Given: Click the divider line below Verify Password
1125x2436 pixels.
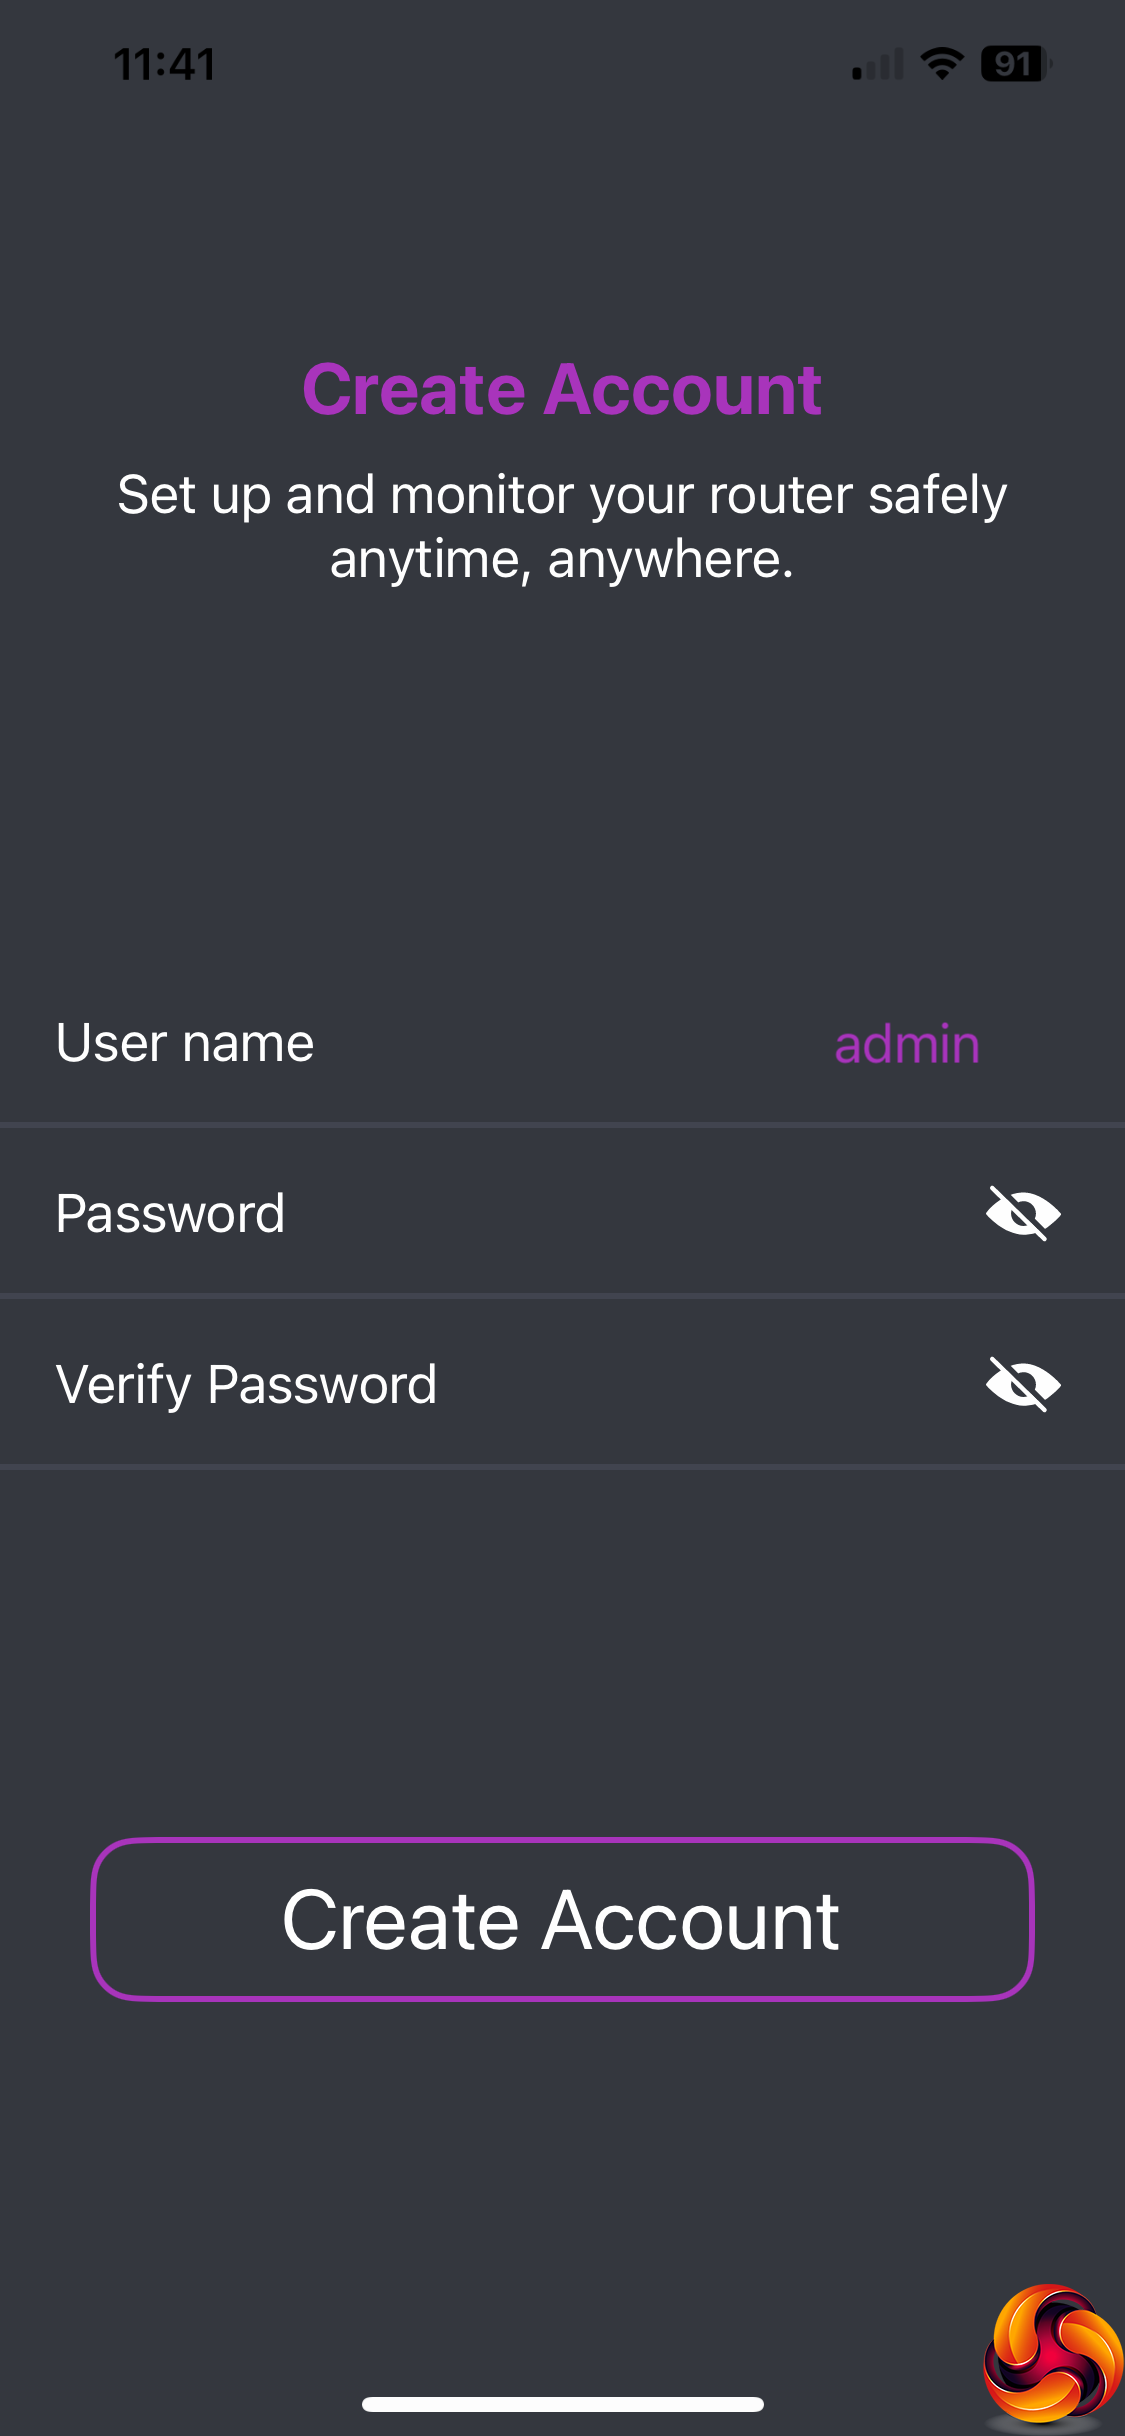Looking at the screenshot, I should [562, 1467].
